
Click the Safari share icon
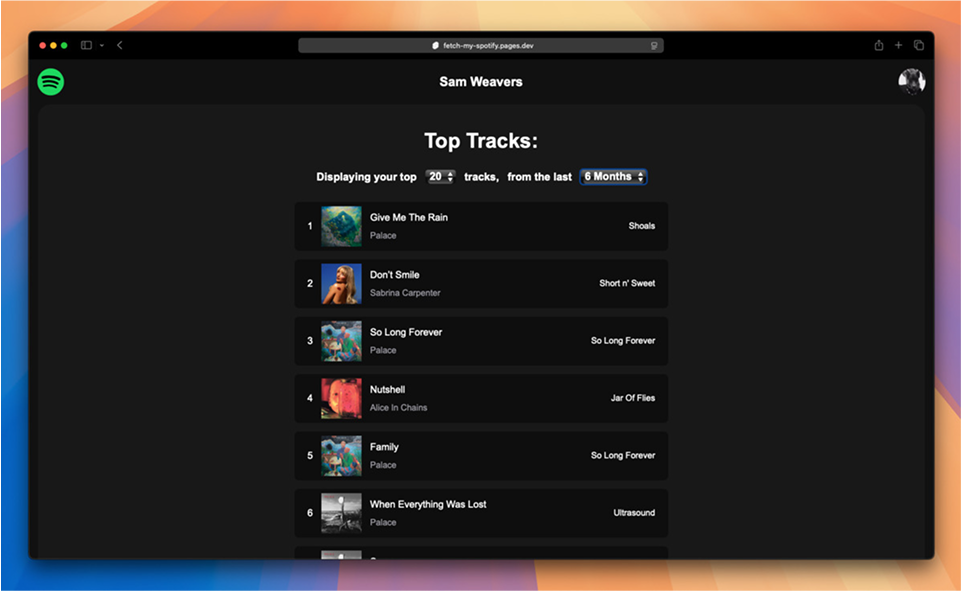coord(878,45)
